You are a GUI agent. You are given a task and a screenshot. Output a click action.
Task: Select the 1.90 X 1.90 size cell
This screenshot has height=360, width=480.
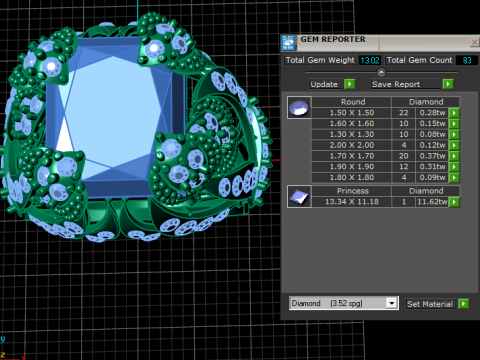click(x=351, y=167)
